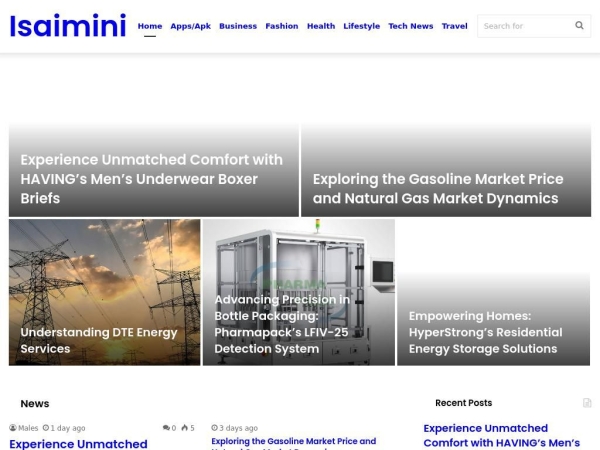Click the News section heading

tap(35, 404)
